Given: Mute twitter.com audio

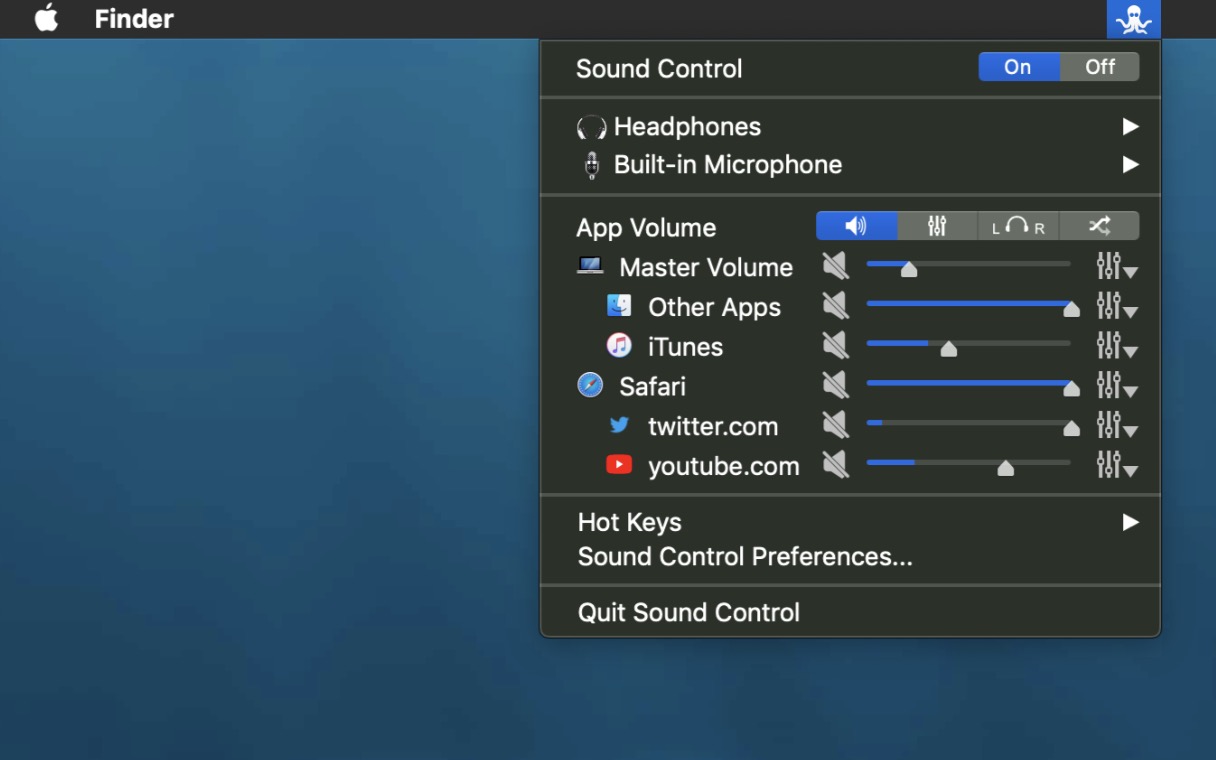Looking at the screenshot, I should (x=835, y=425).
